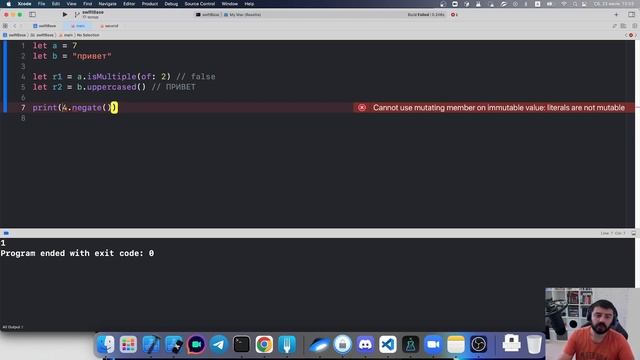The width and height of the screenshot is (640, 360).
Task: Expand the No Selection jump bar item
Action: point(88,35)
